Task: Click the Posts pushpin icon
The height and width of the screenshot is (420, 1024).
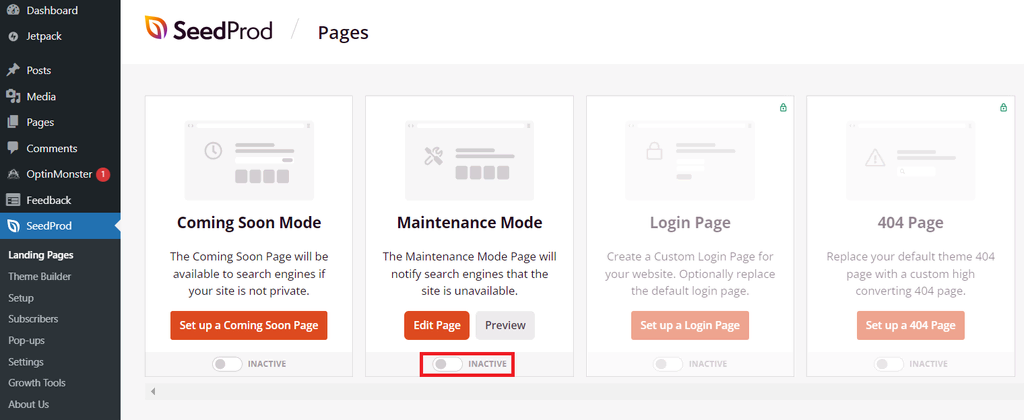Action: point(13,70)
